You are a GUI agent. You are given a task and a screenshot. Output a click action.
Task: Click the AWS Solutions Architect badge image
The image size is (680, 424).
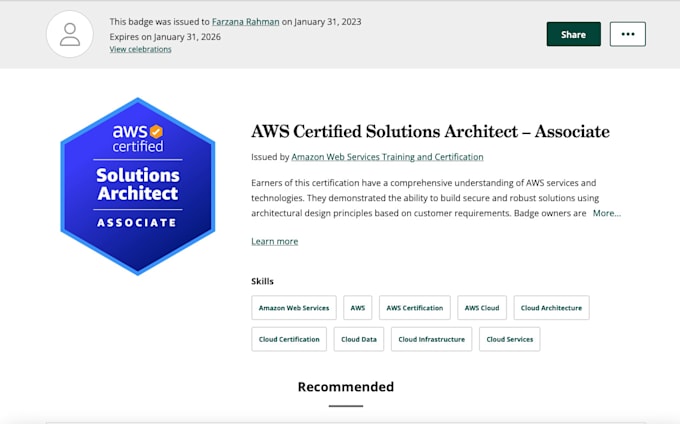(138, 186)
